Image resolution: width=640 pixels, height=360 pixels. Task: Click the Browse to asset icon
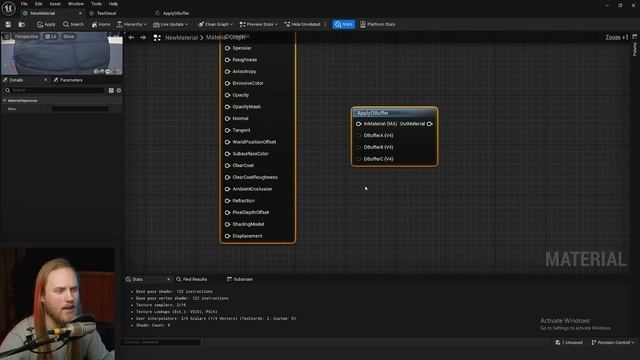coord(22,24)
